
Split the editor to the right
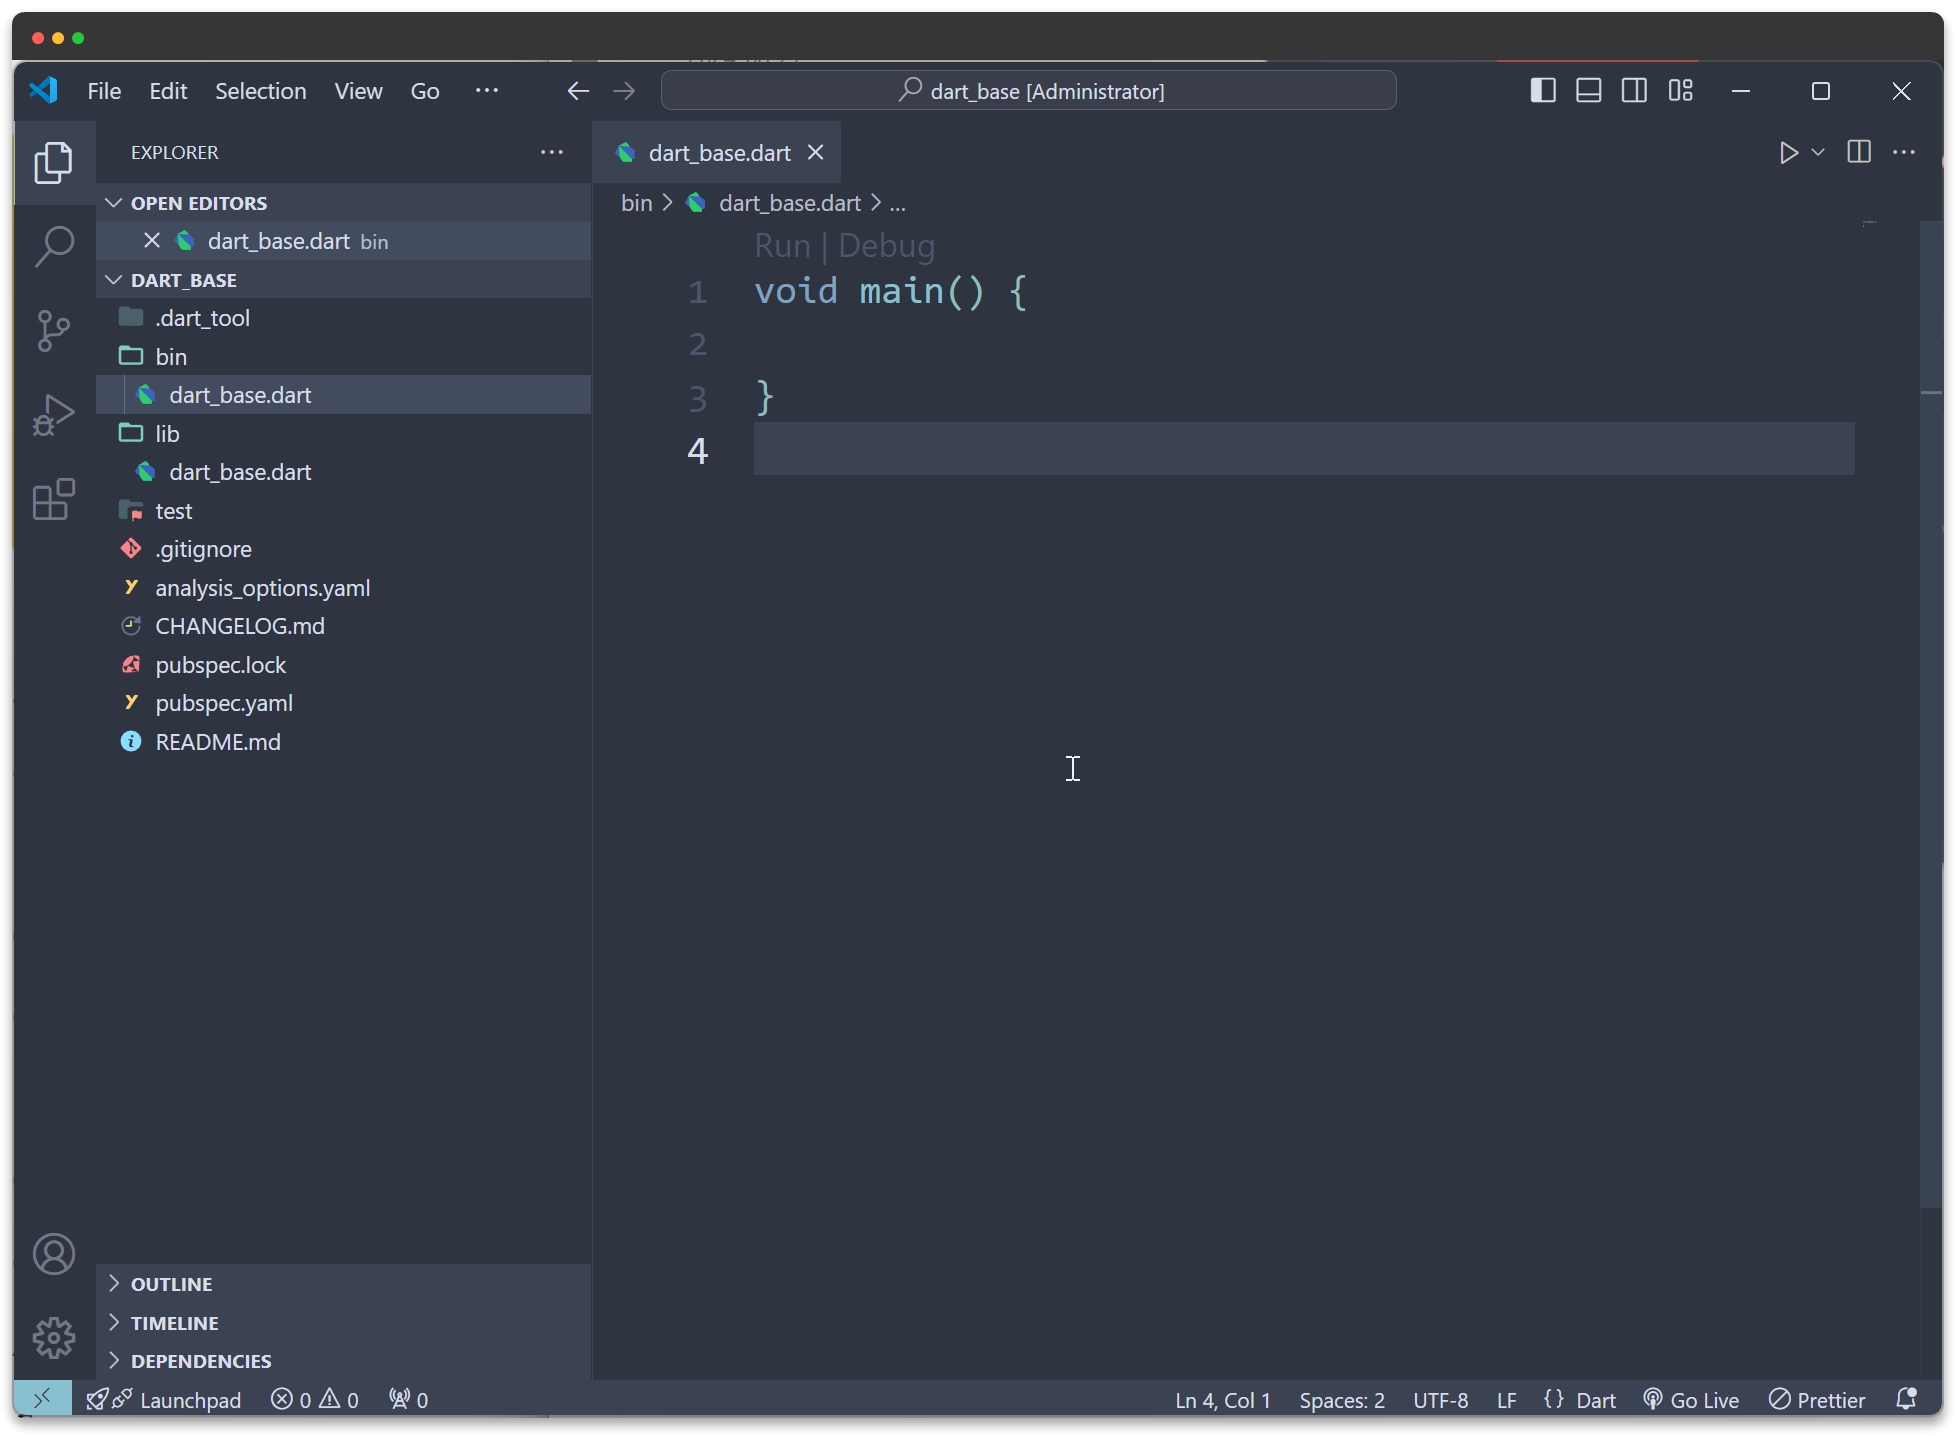(x=1859, y=152)
